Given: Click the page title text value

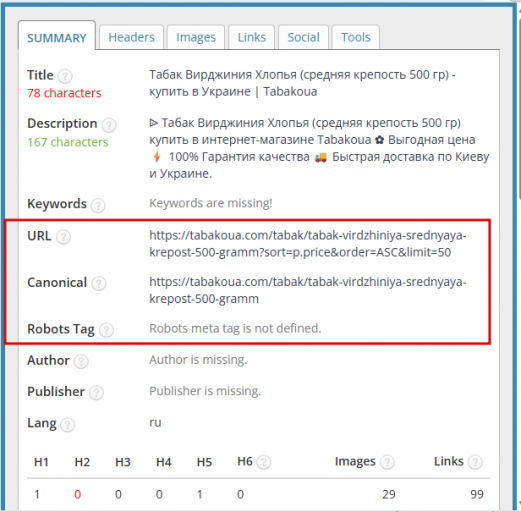Looking at the screenshot, I should pos(302,83).
